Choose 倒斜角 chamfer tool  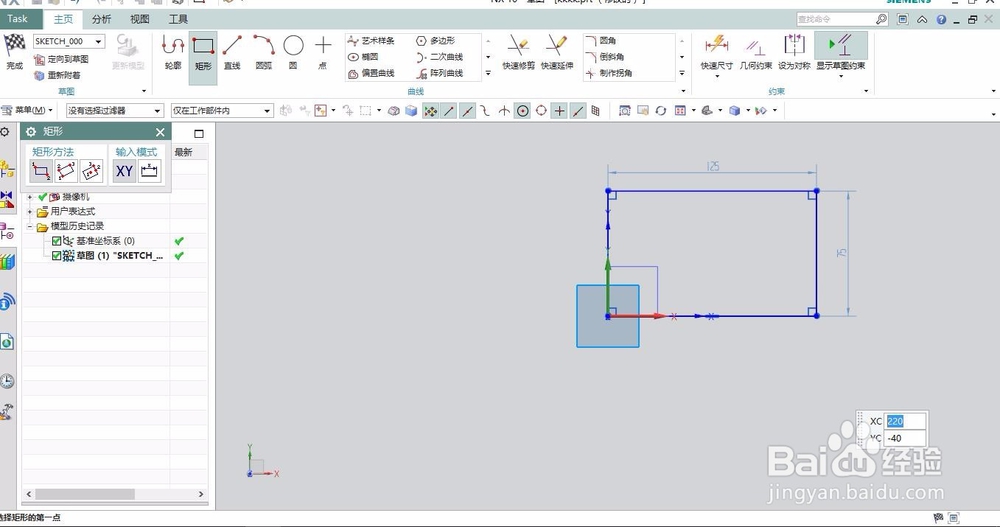point(605,57)
